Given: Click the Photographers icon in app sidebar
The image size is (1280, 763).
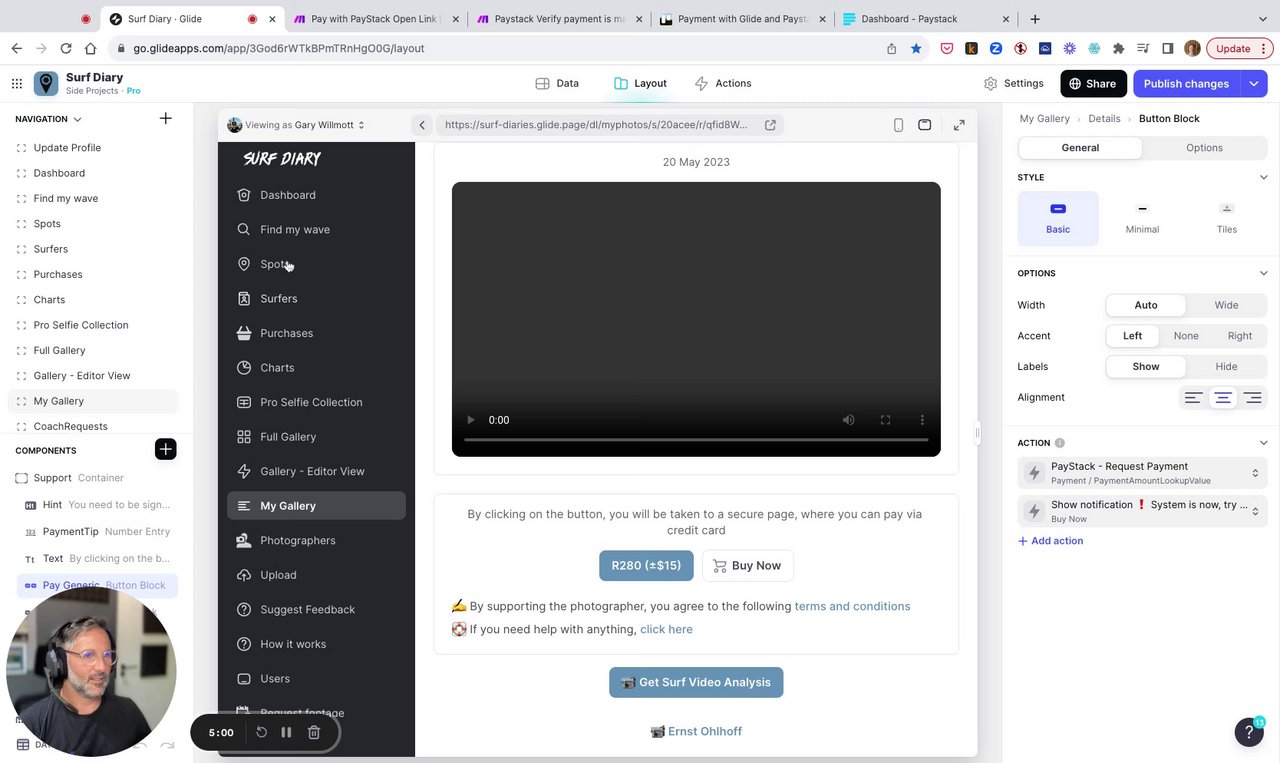Looking at the screenshot, I should (x=244, y=540).
